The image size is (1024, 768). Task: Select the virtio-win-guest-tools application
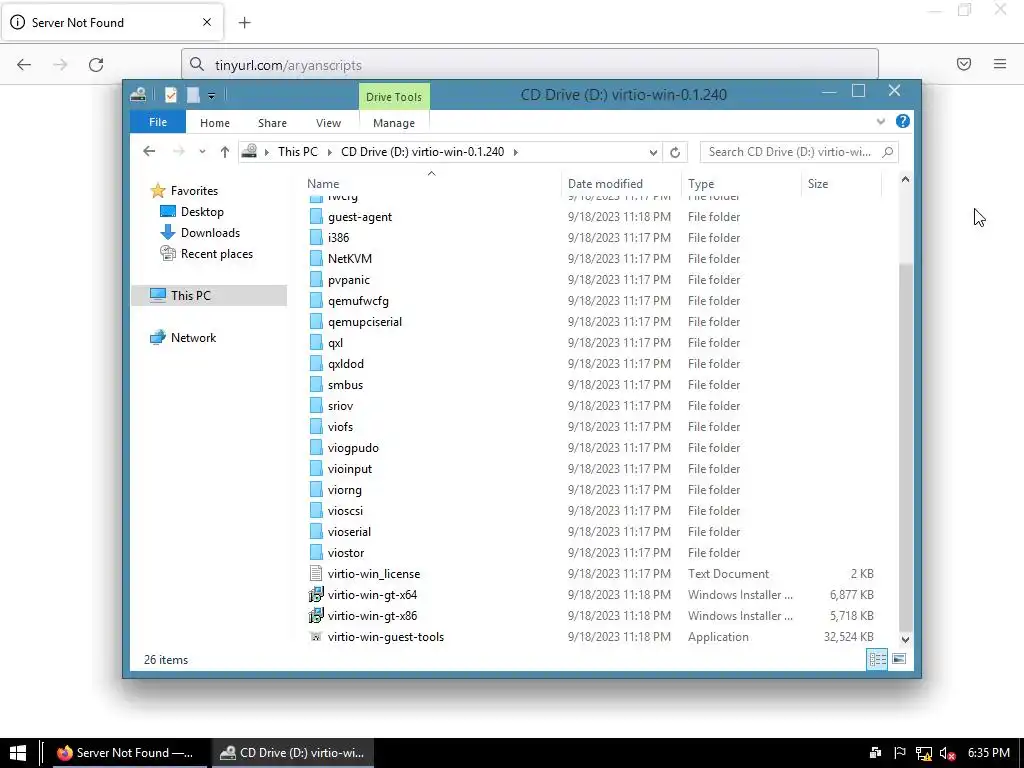385,637
